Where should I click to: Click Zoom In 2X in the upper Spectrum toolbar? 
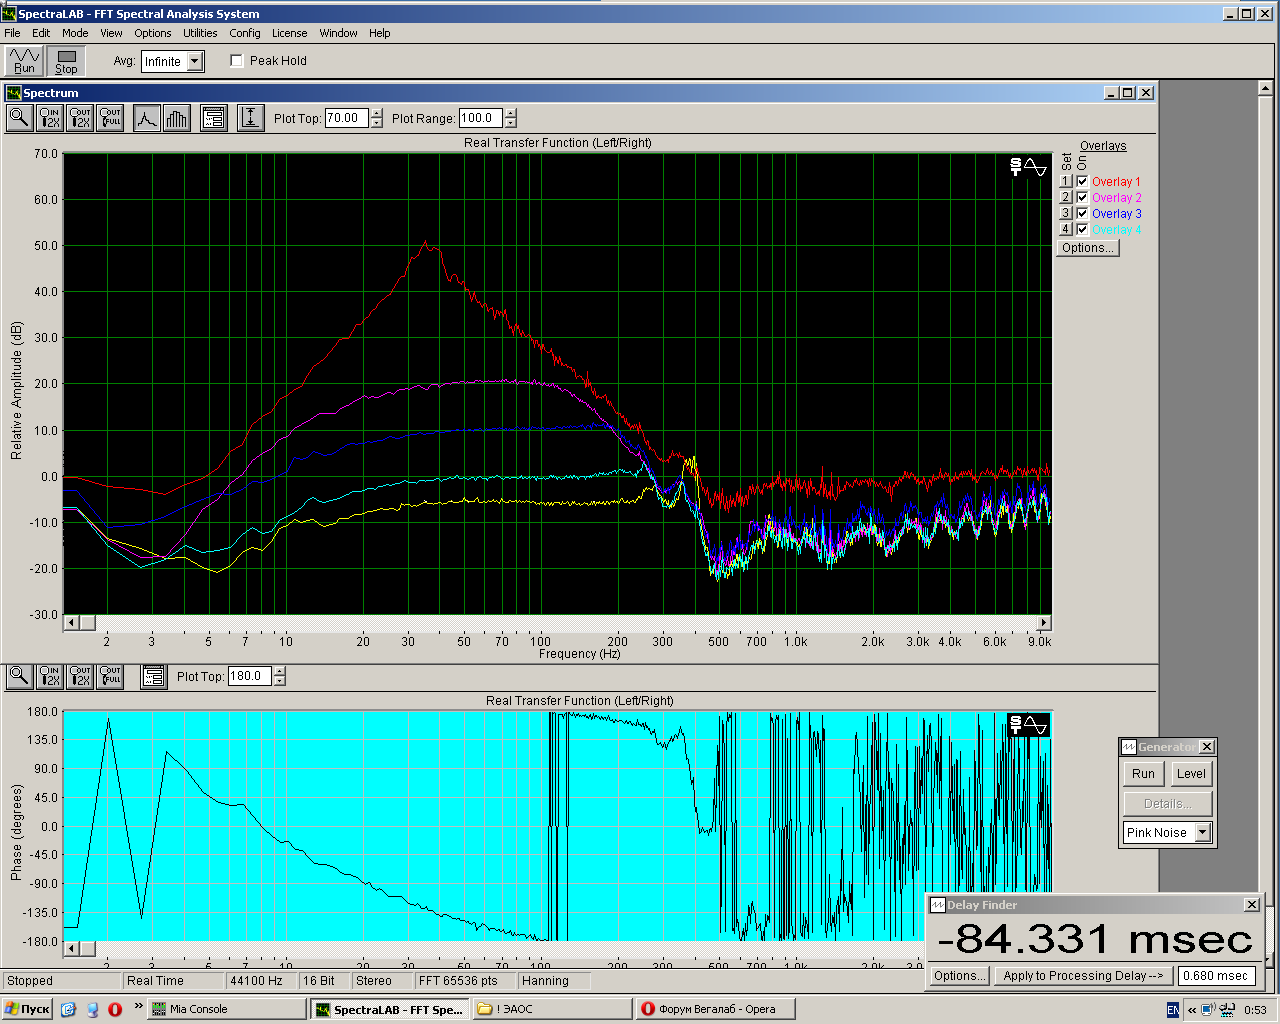pos(50,118)
